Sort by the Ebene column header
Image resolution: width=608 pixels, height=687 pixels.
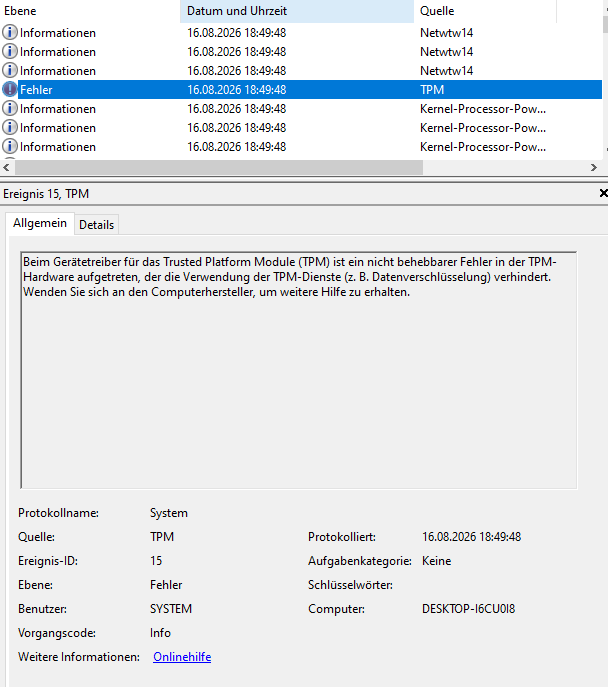point(90,11)
